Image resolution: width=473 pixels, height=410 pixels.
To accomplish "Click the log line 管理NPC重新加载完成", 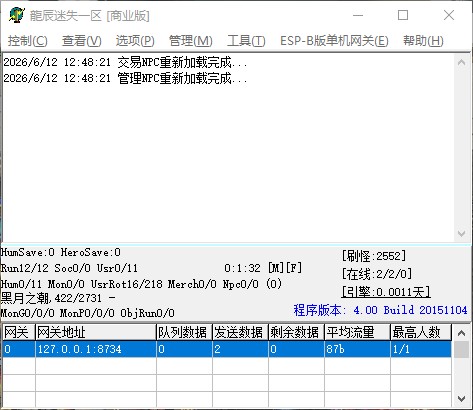I will [125, 78].
